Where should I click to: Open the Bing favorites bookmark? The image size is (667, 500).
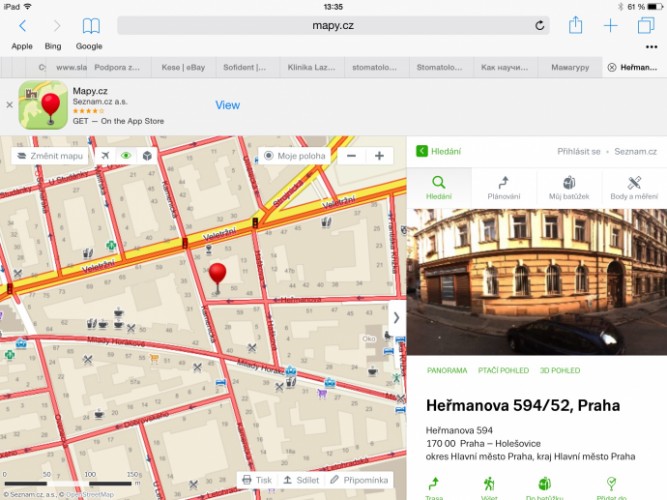pos(53,46)
